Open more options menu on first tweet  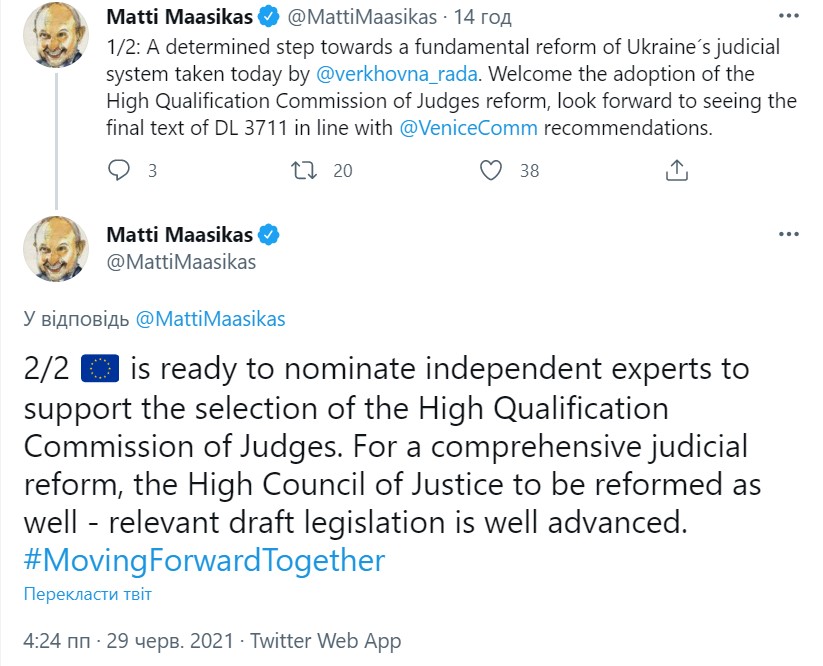click(789, 16)
